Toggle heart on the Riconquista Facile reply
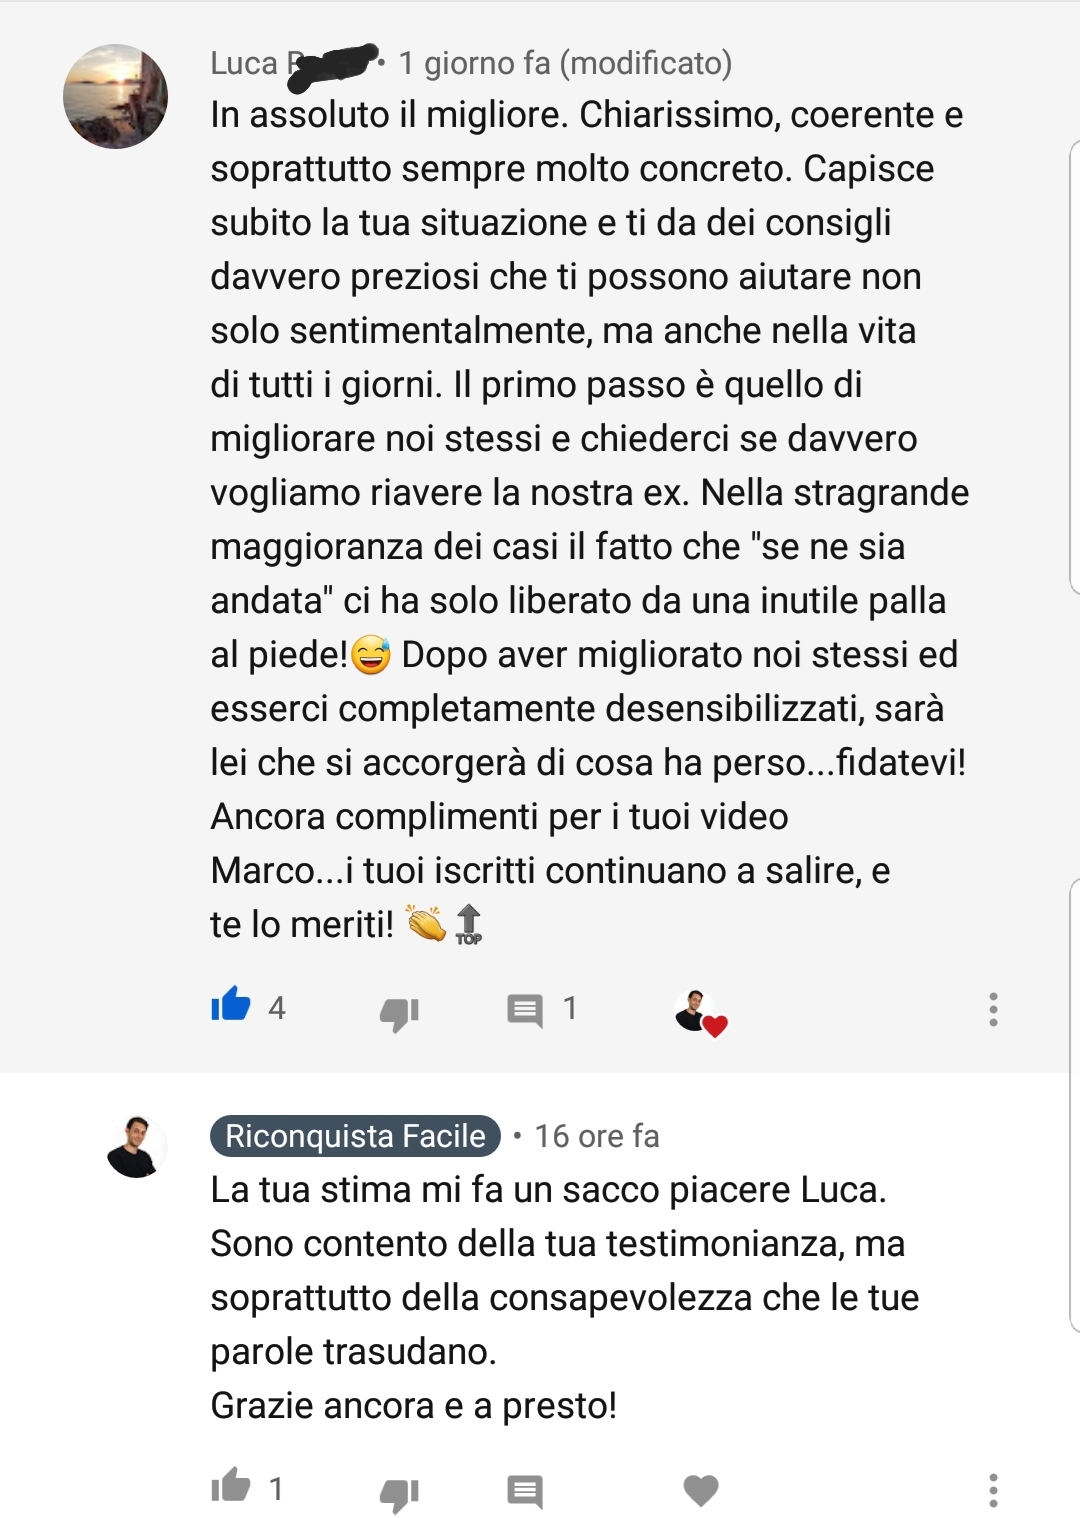Screen dimensions: 1080x1518 click(701, 1490)
